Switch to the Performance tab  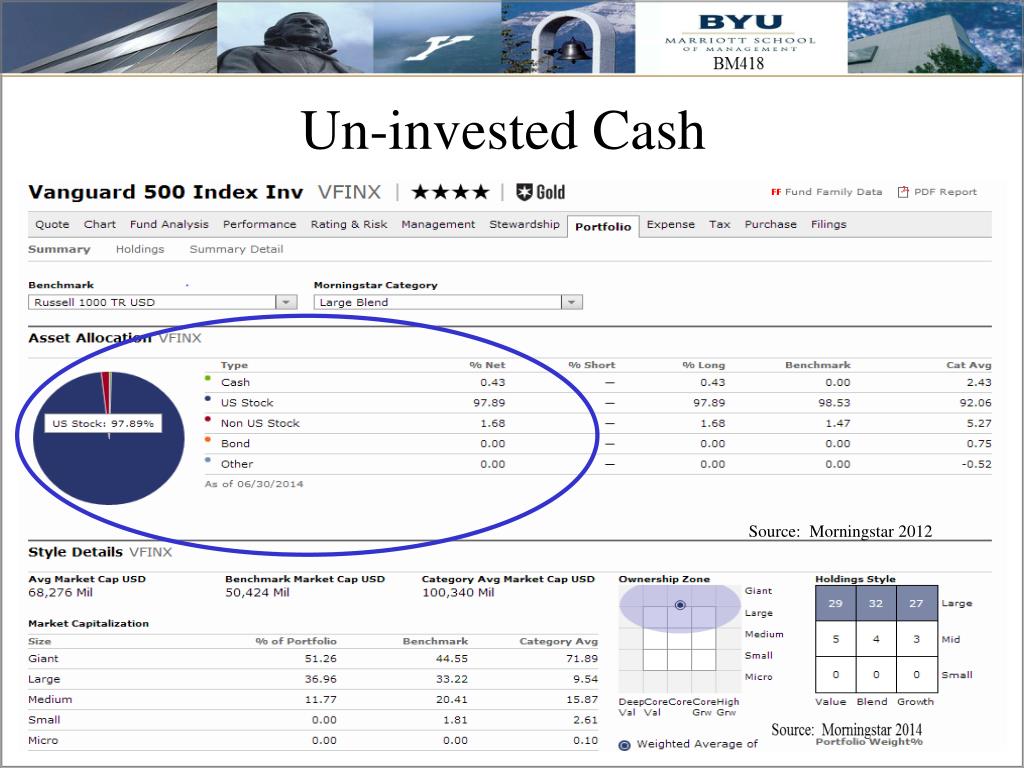[x=259, y=224]
